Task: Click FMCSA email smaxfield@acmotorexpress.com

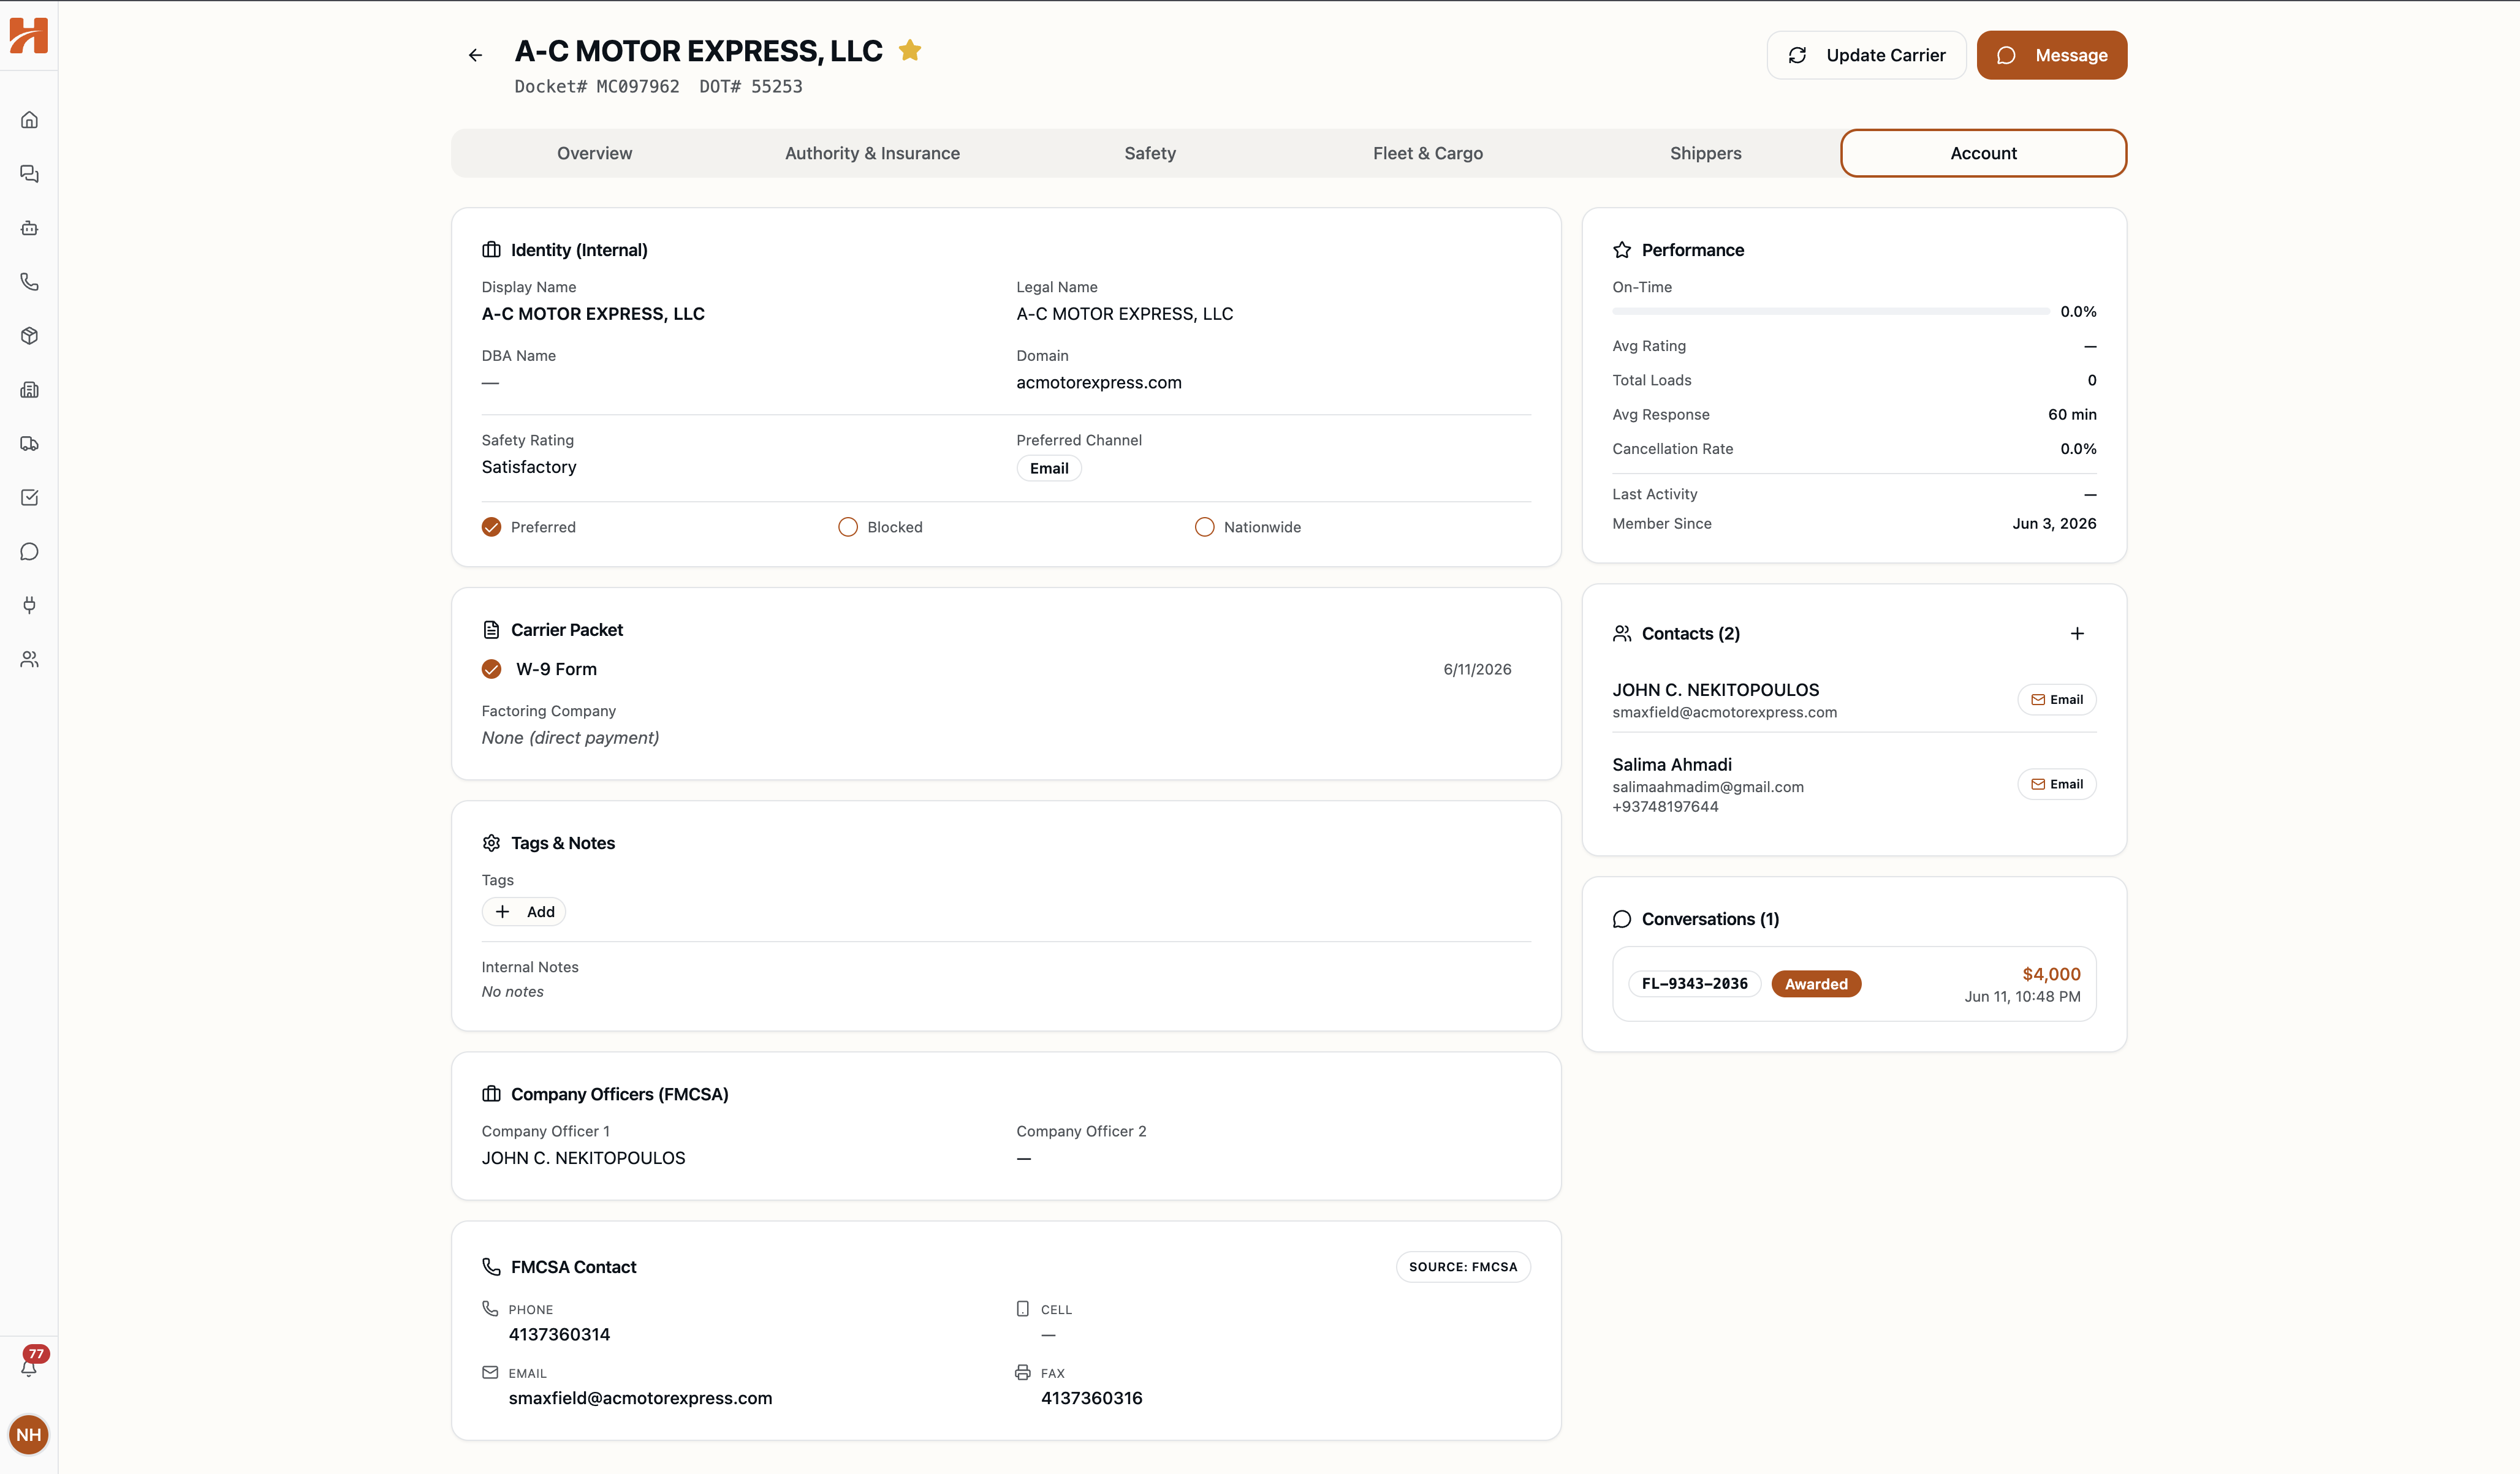Action: (640, 1399)
